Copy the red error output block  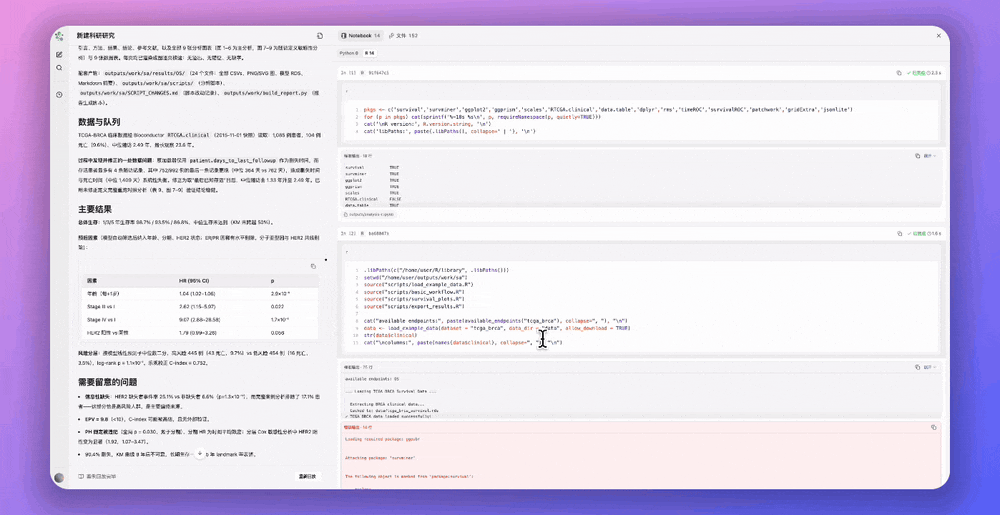pos(933,427)
